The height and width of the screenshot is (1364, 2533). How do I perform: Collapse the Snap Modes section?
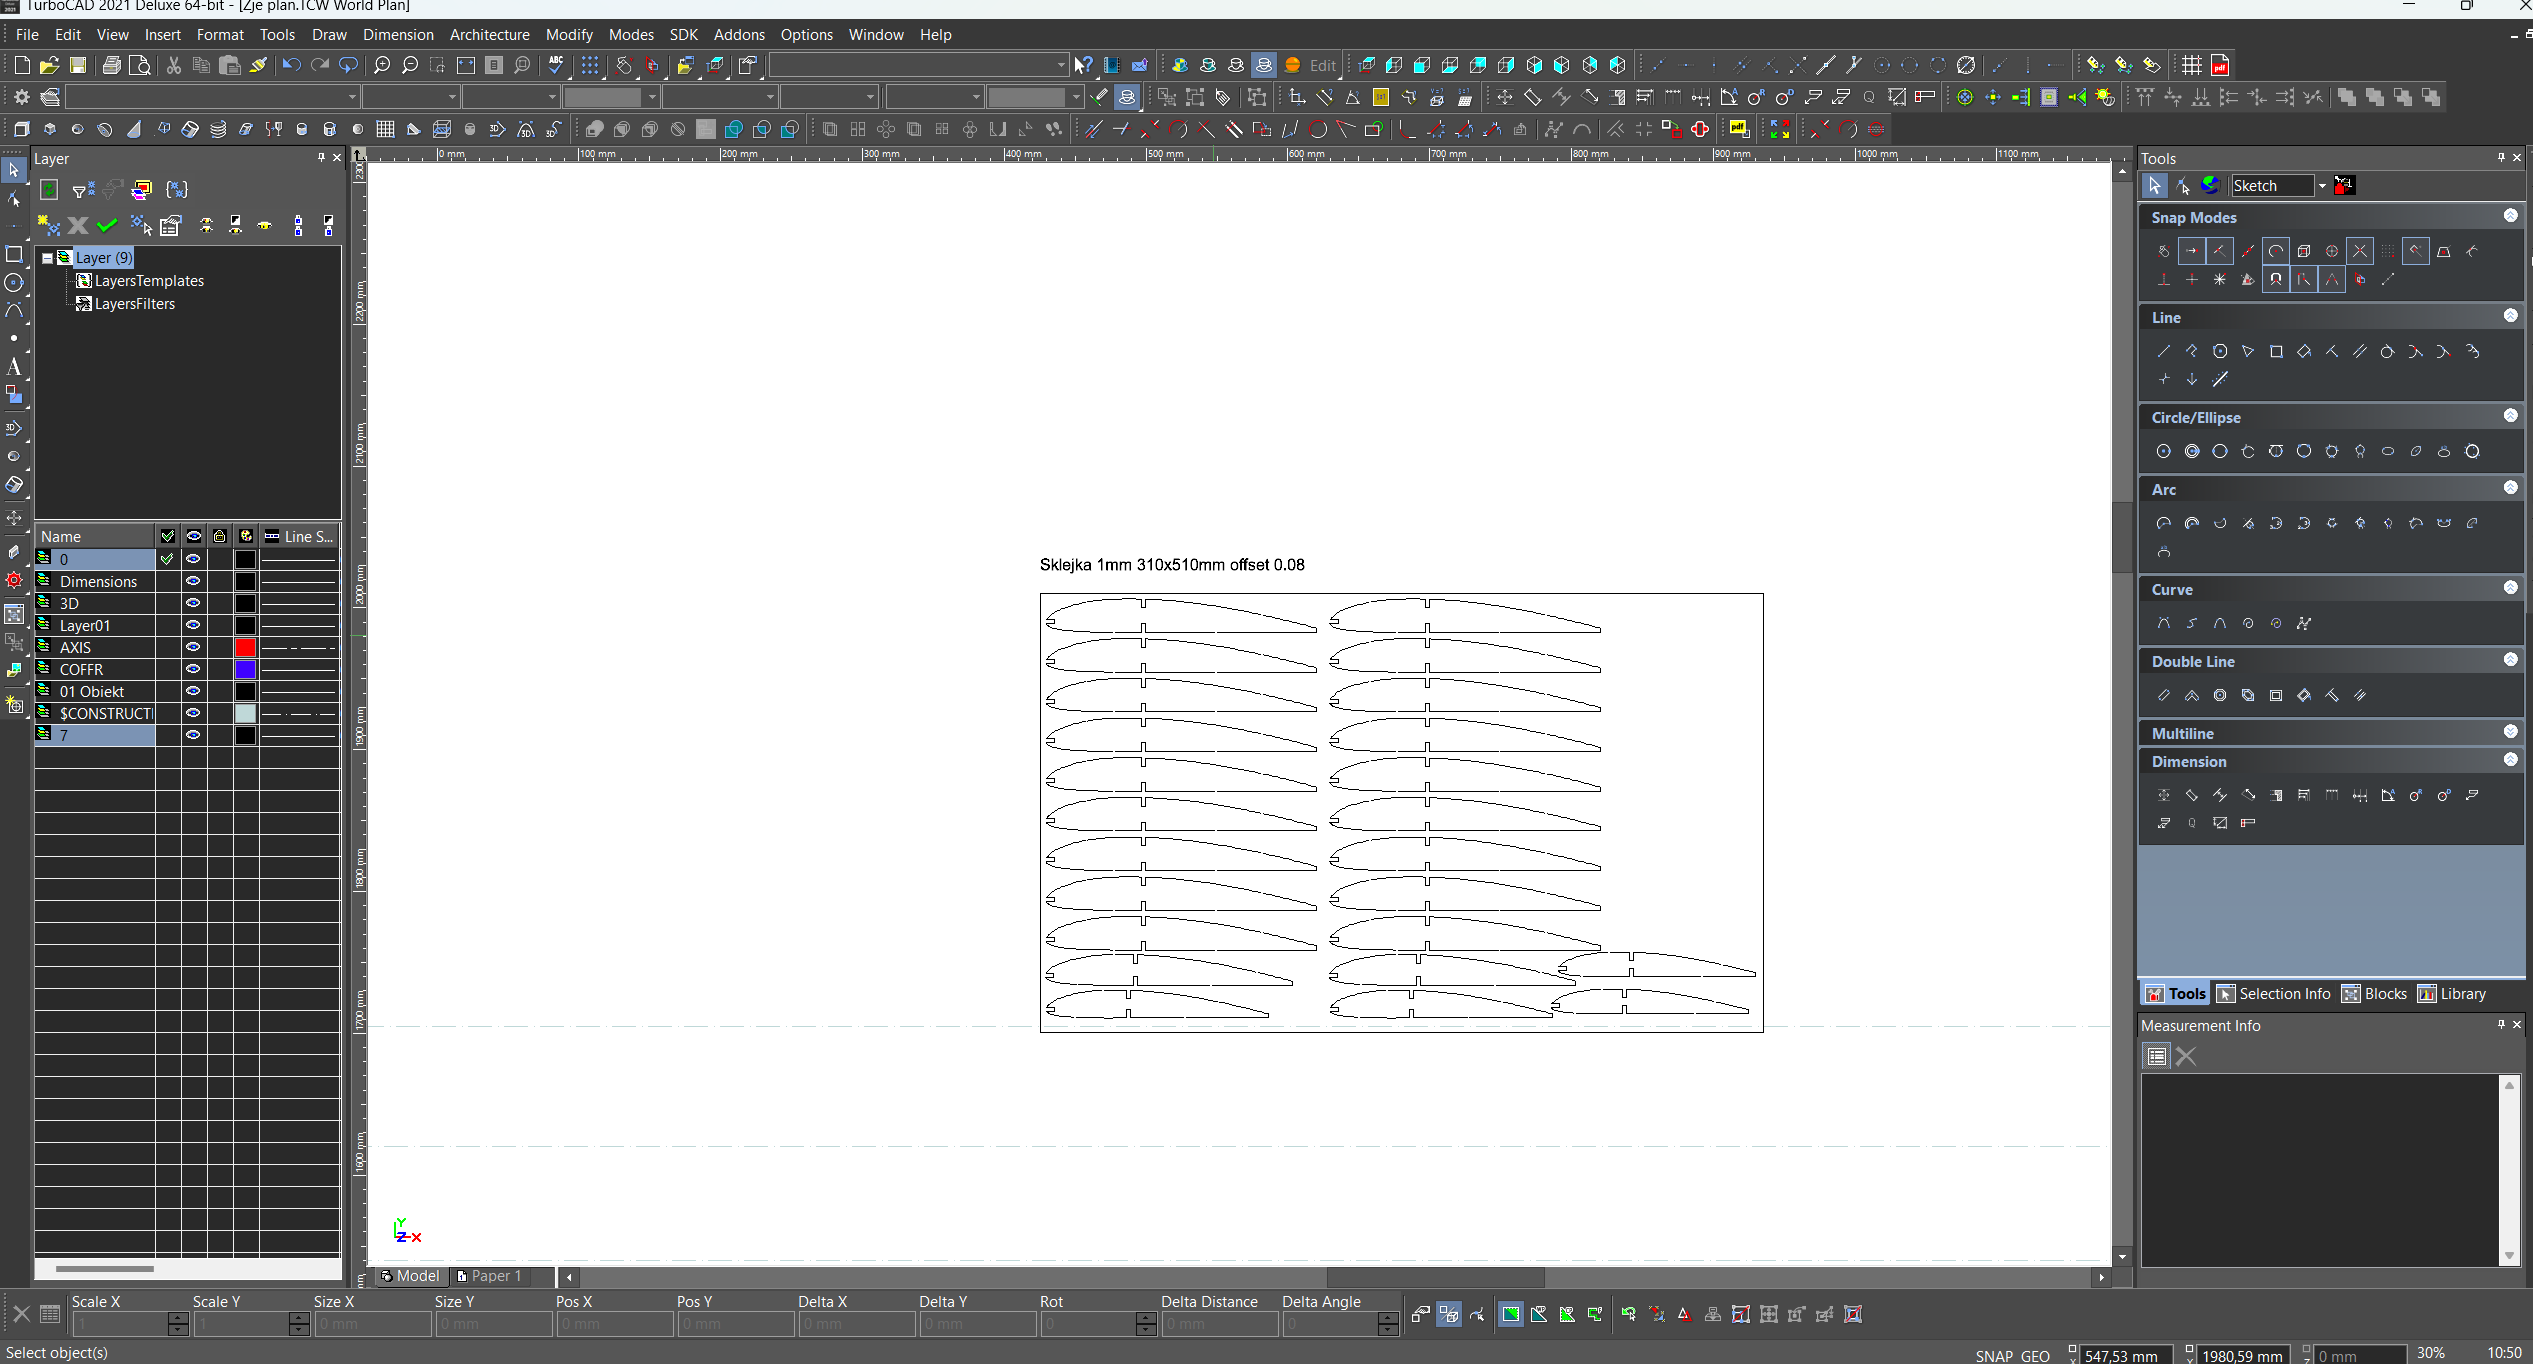pos(2510,216)
